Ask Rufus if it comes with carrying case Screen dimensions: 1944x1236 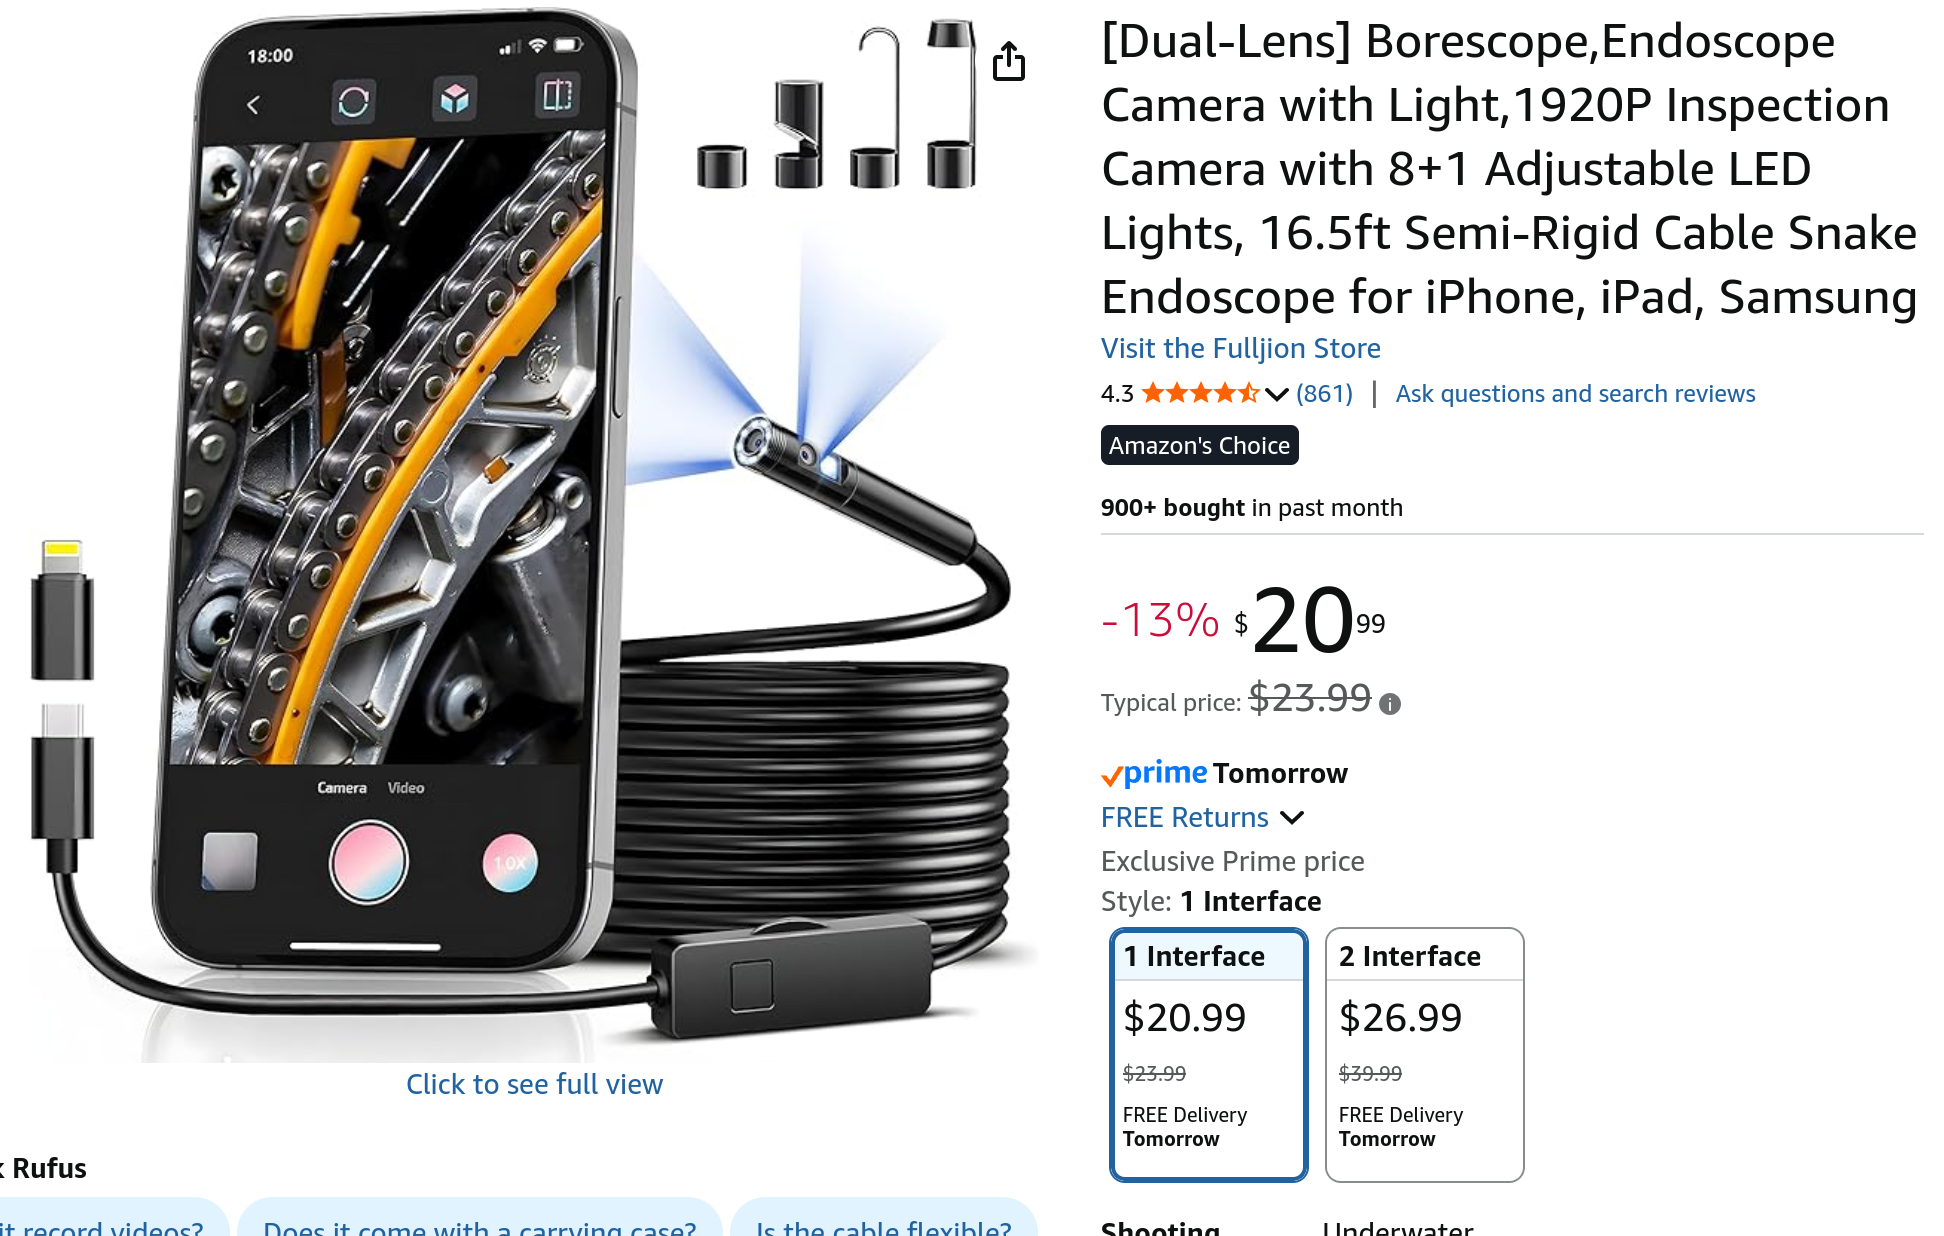[x=479, y=1222]
